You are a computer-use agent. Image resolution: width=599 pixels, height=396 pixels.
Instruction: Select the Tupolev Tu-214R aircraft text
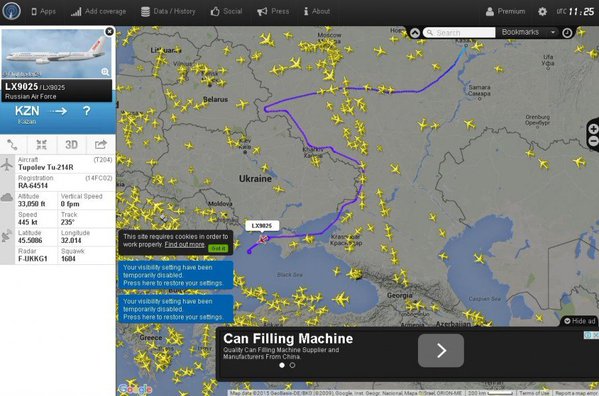click(x=45, y=167)
